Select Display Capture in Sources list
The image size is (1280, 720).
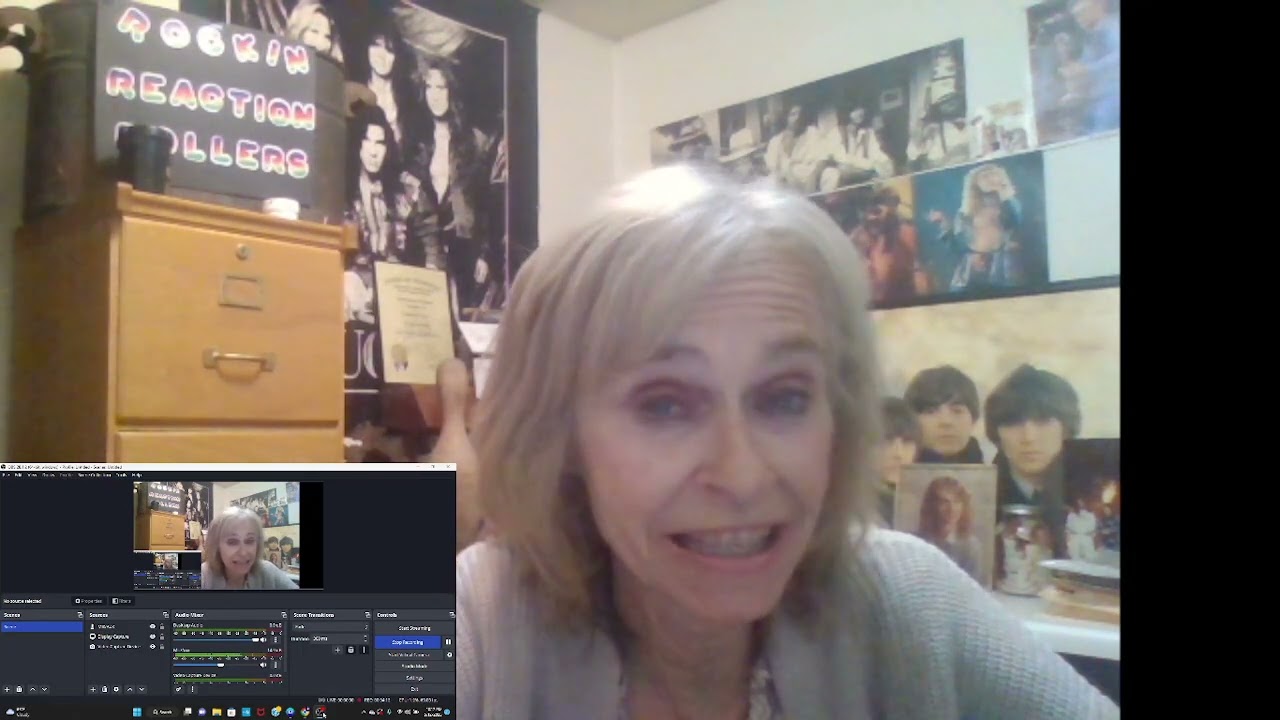(113, 637)
